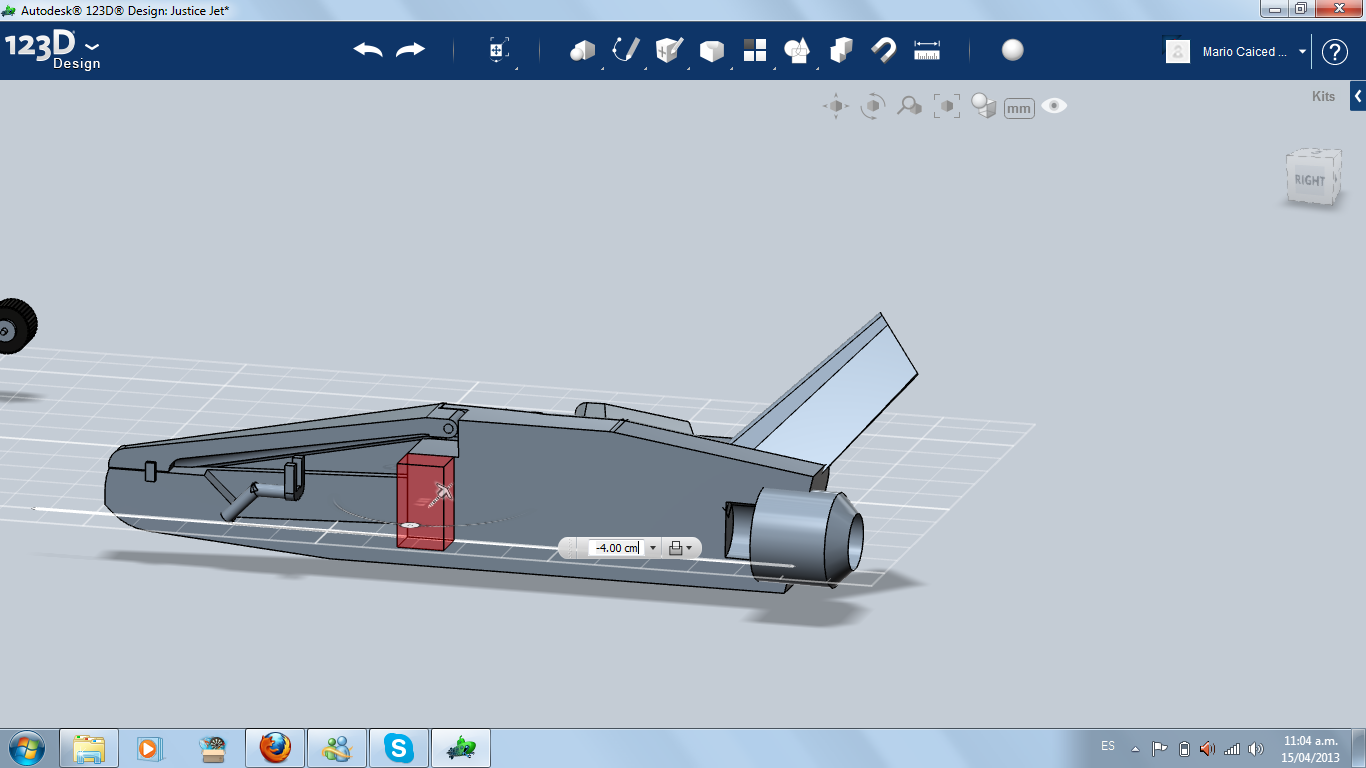Show hidden system tray icons
1366x768 pixels.
[x=1135, y=748]
